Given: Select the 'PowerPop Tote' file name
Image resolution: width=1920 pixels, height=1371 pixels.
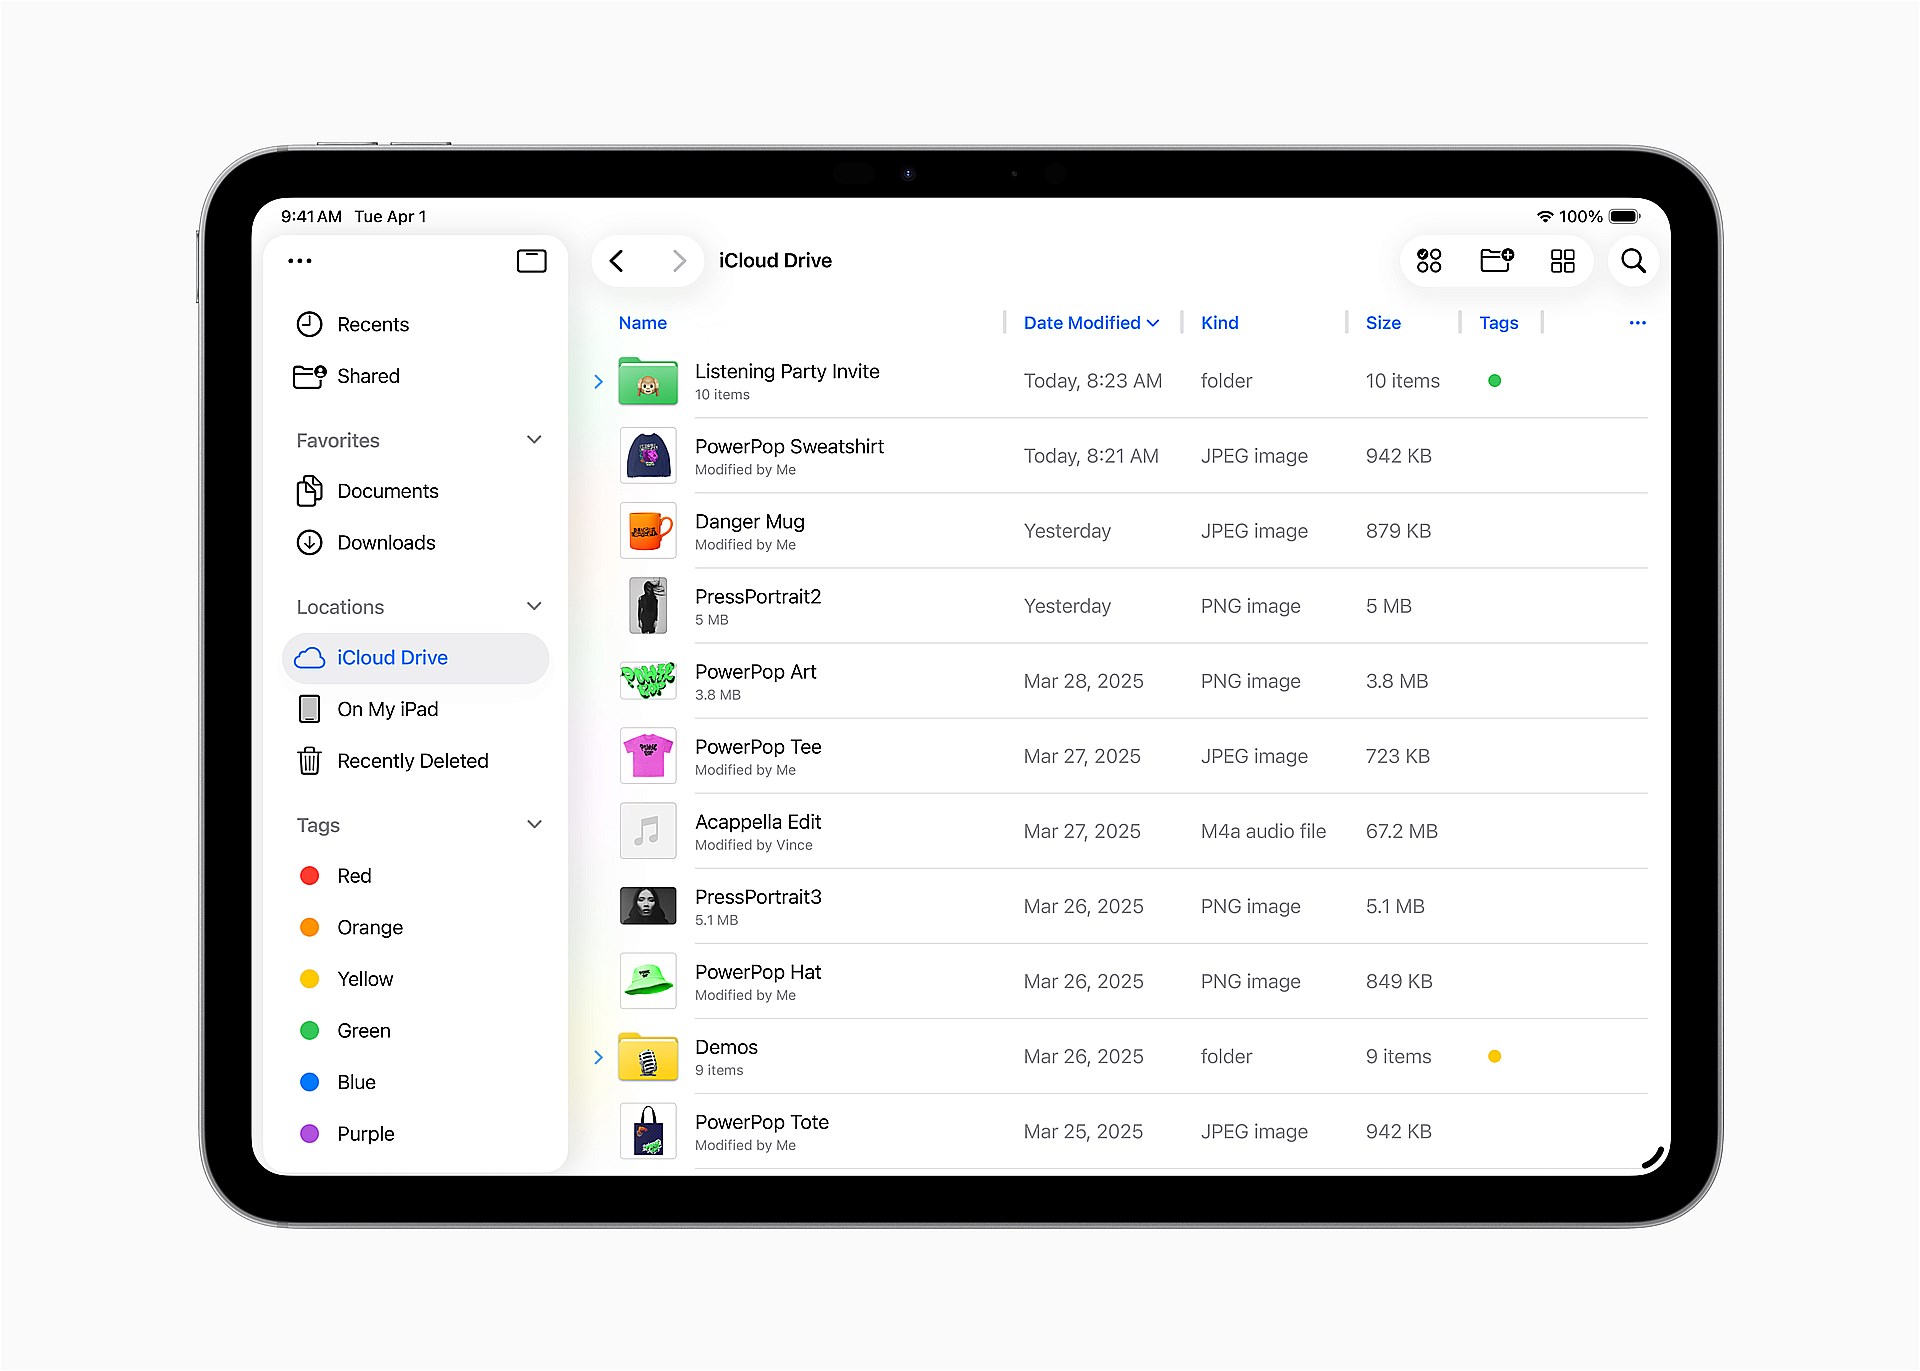Looking at the screenshot, I should point(762,1122).
